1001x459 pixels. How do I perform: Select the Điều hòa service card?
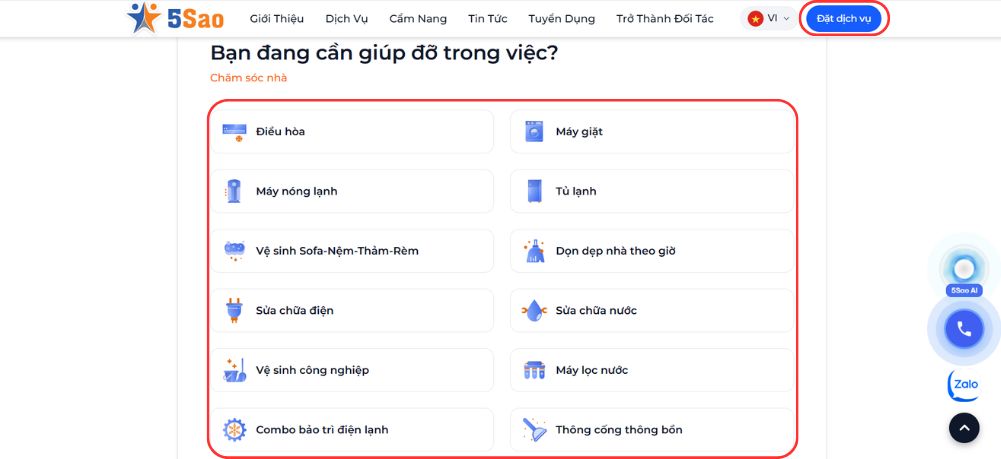click(x=352, y=132)
